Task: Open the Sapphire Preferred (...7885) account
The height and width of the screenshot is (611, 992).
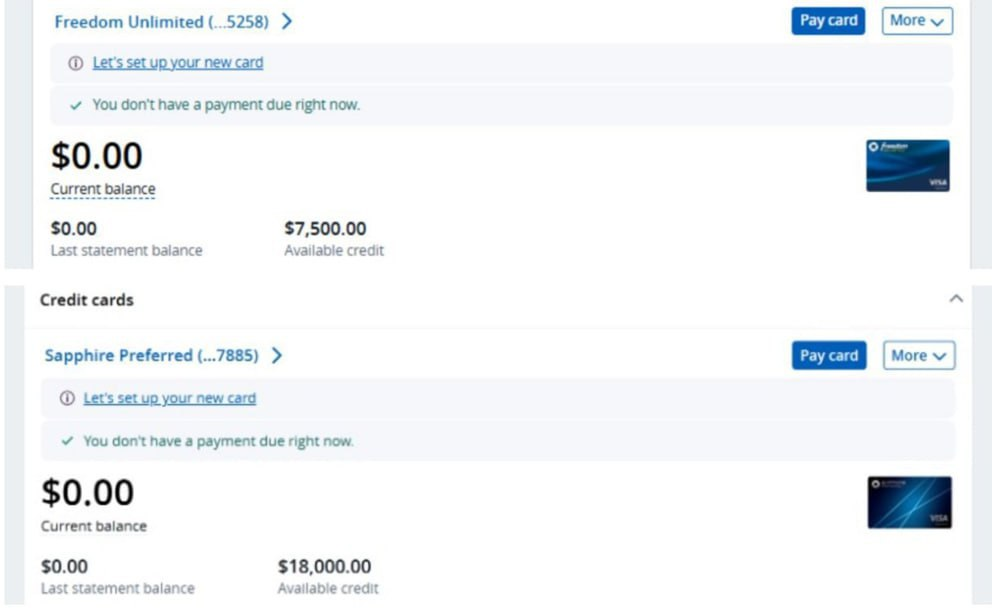Action: 151,355
